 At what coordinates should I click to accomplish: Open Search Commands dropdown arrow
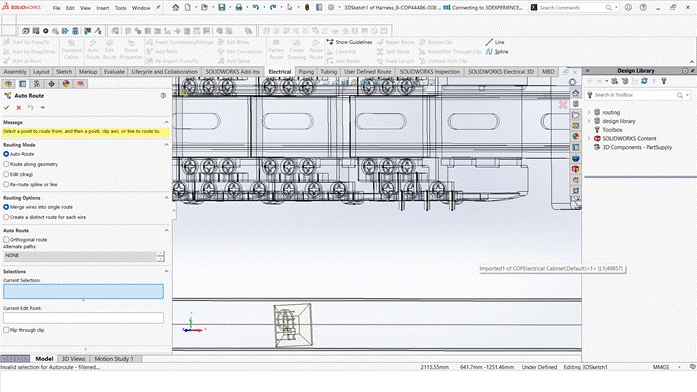[x=616, y=8]
